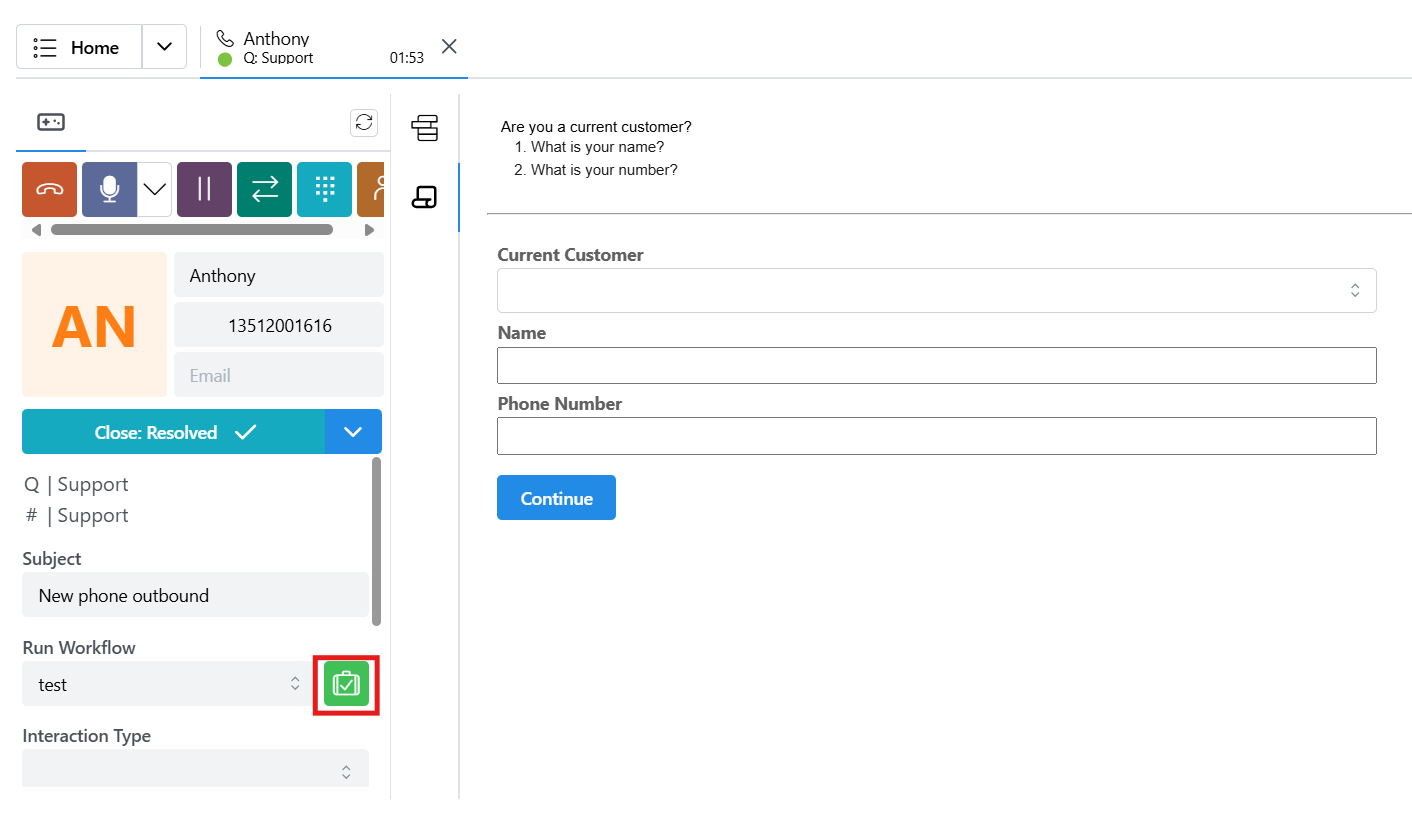Click the phone number 13512001616 field
This screenshot has height=815, width=1412.
coord(279,325)
